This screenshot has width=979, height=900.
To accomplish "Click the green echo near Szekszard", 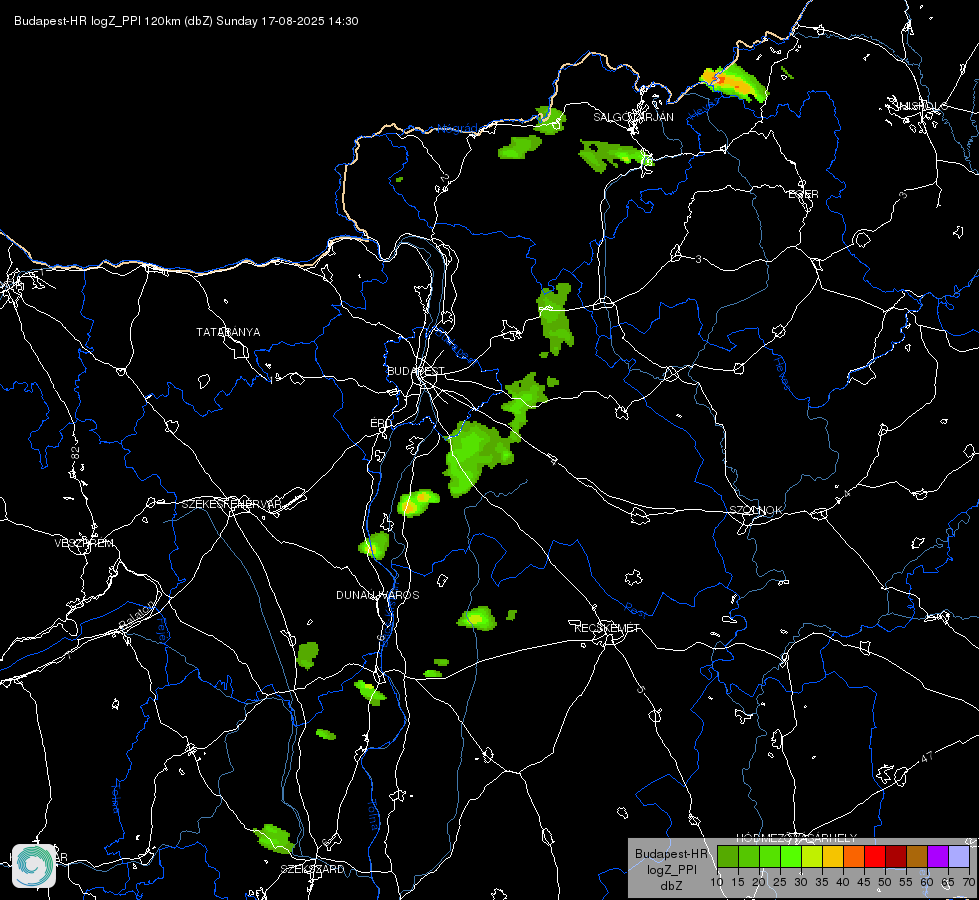I will [x=274, y=839].
